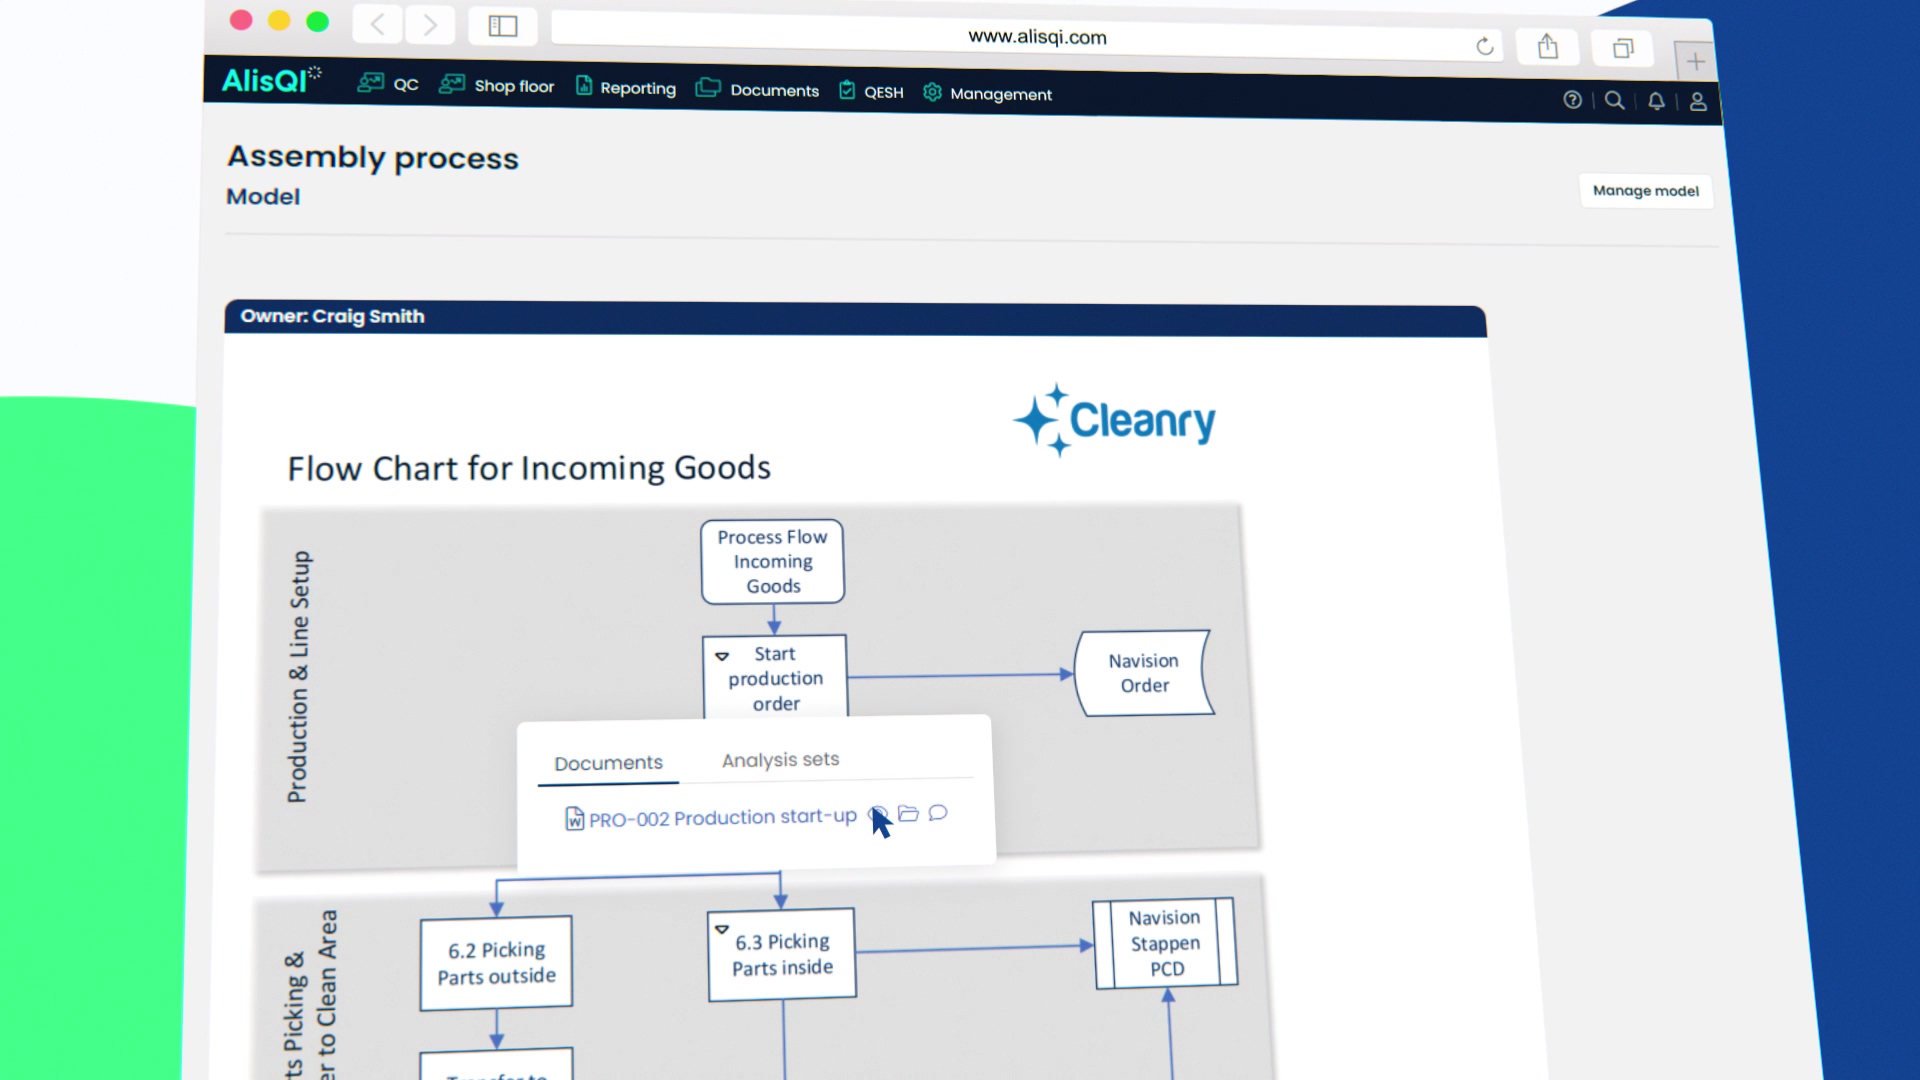The image size is (1920, 1080).
Task: Navigate back with the browser arrow
Action: (x=377, y=24)
